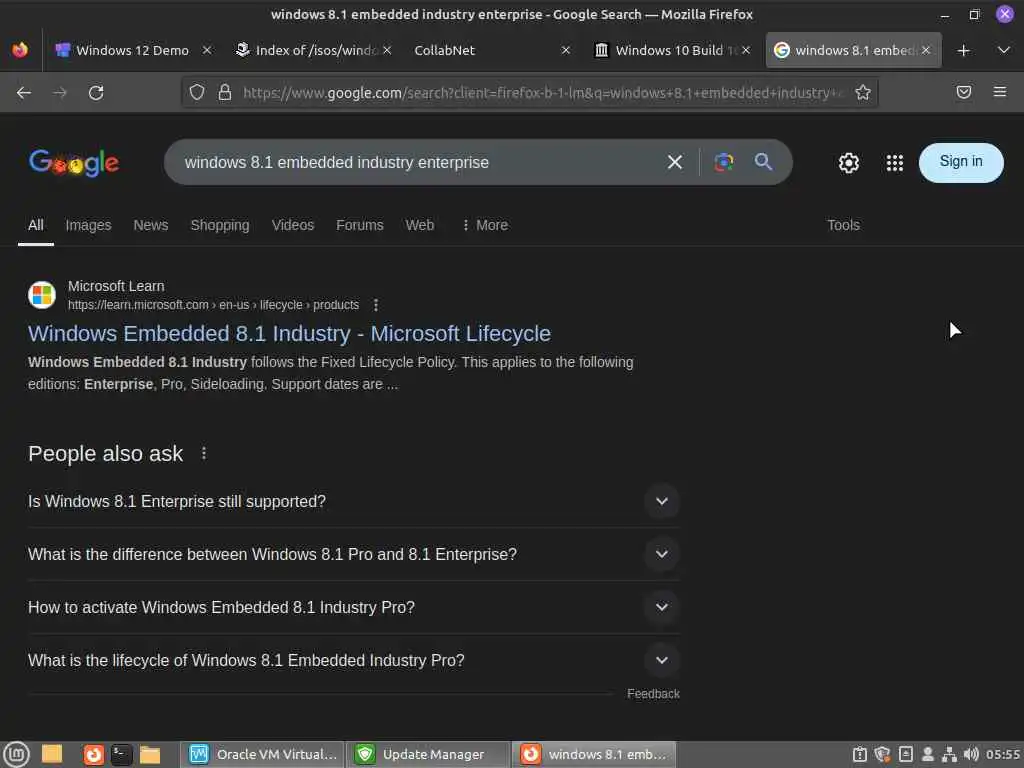
Task: Click the padlock site info icon
Action: pyautogui.click(x=225, y=92)
